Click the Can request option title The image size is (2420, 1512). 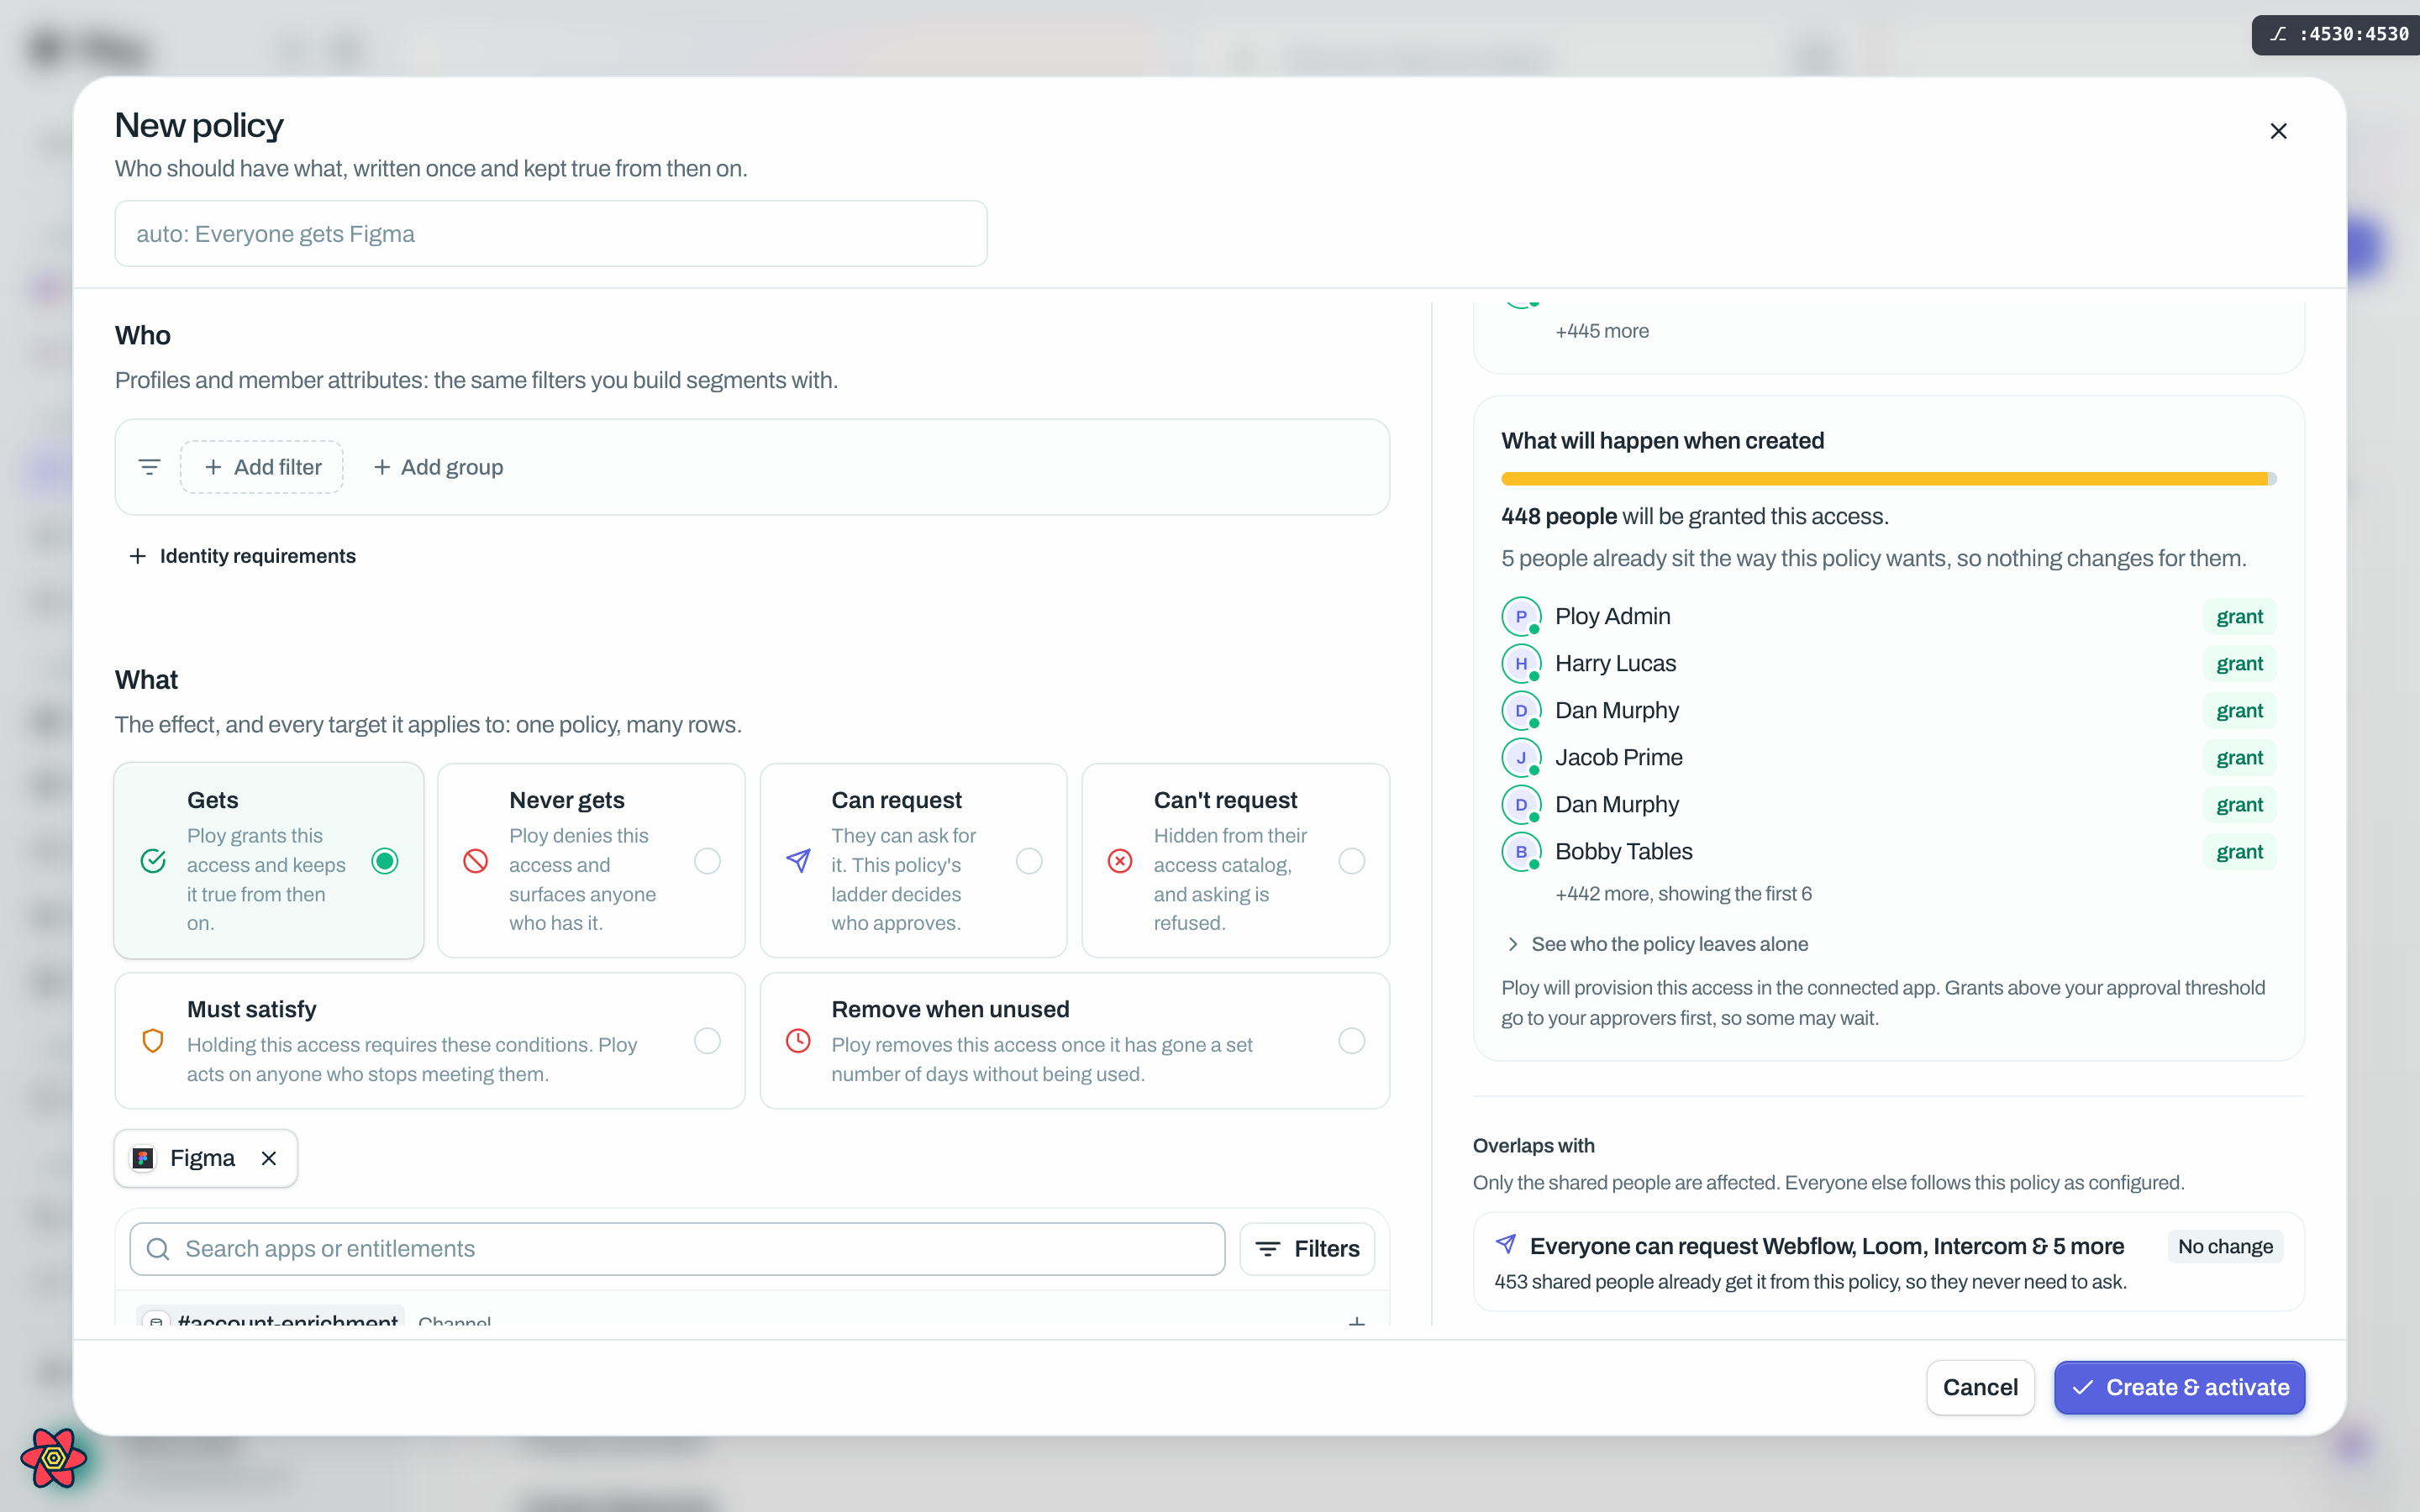pyautogui.click(x=896, y=800)
